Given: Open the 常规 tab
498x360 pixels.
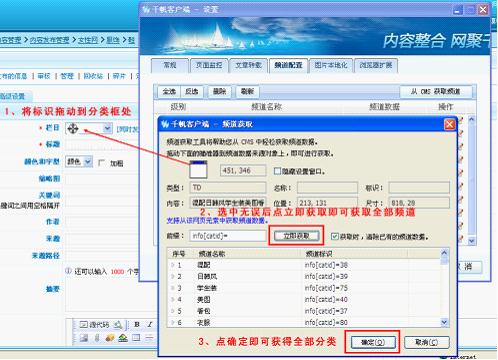Looking at the screenshot, I should [170, 65].
